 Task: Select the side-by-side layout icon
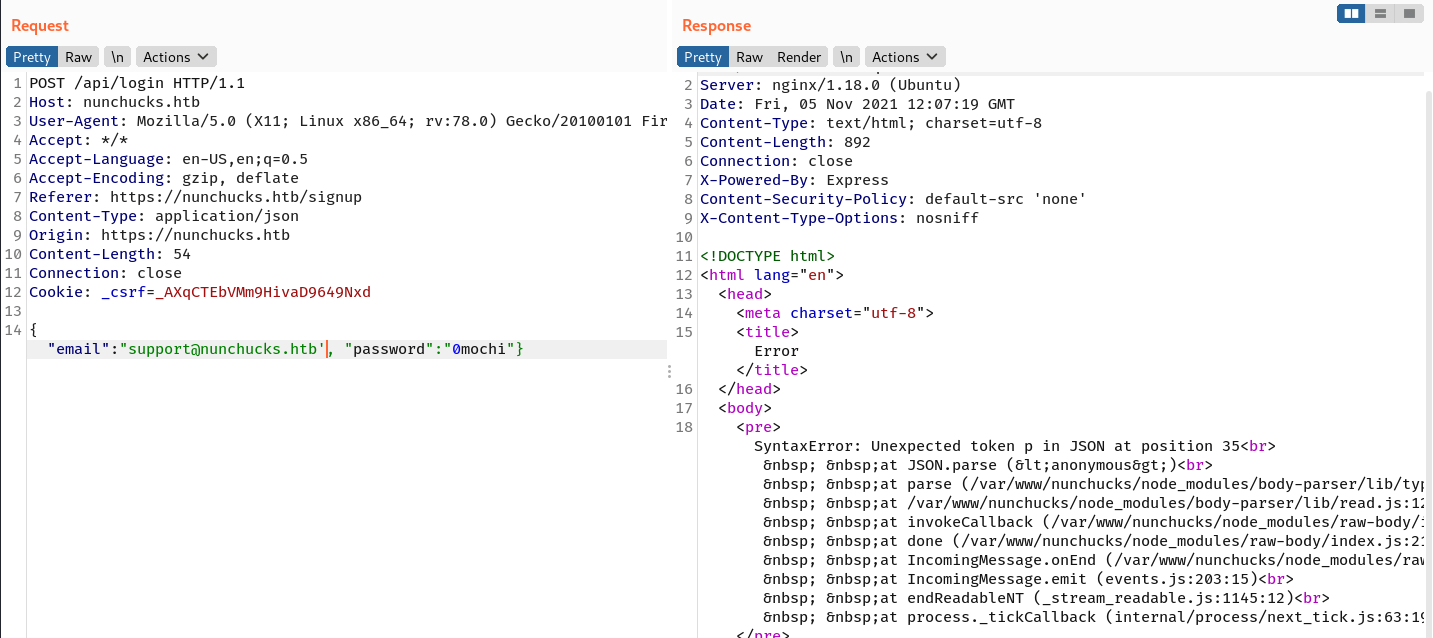[1352, 13]
